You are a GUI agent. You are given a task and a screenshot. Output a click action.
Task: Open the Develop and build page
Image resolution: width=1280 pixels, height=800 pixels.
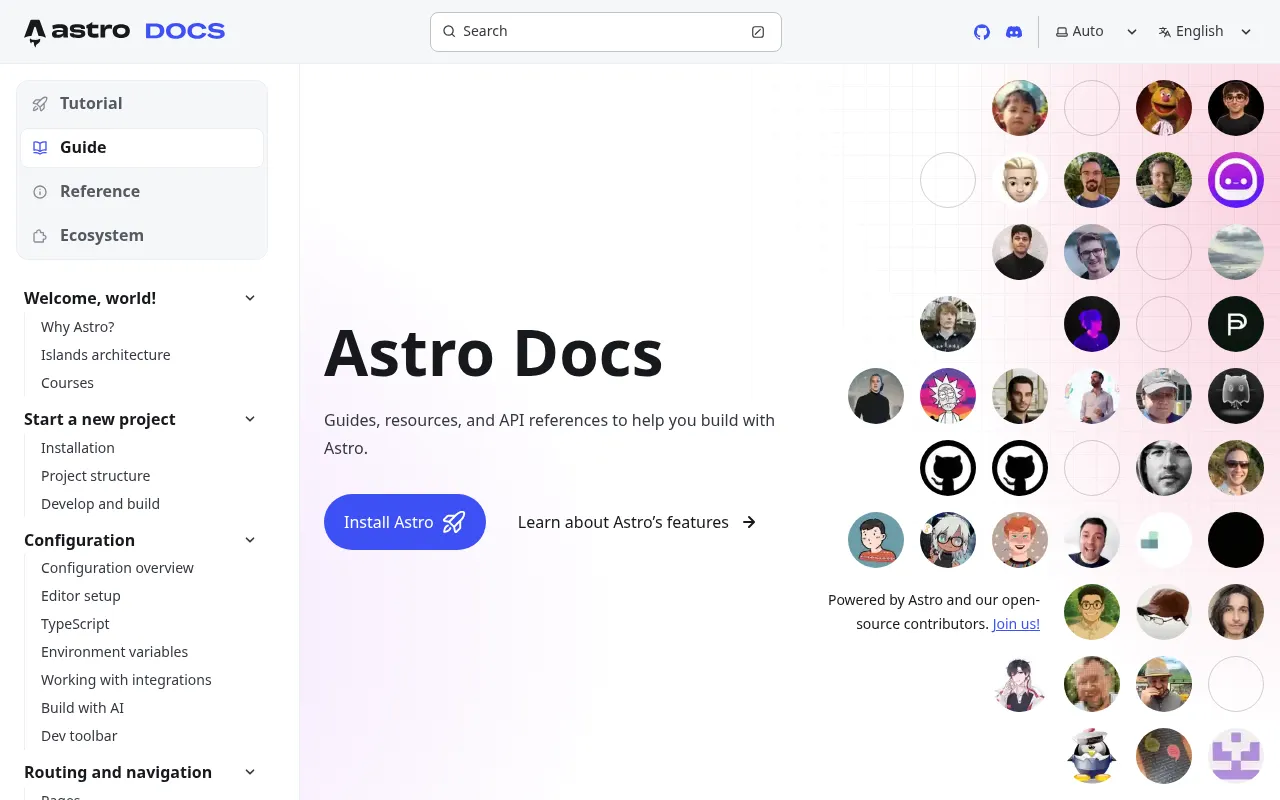100,504
